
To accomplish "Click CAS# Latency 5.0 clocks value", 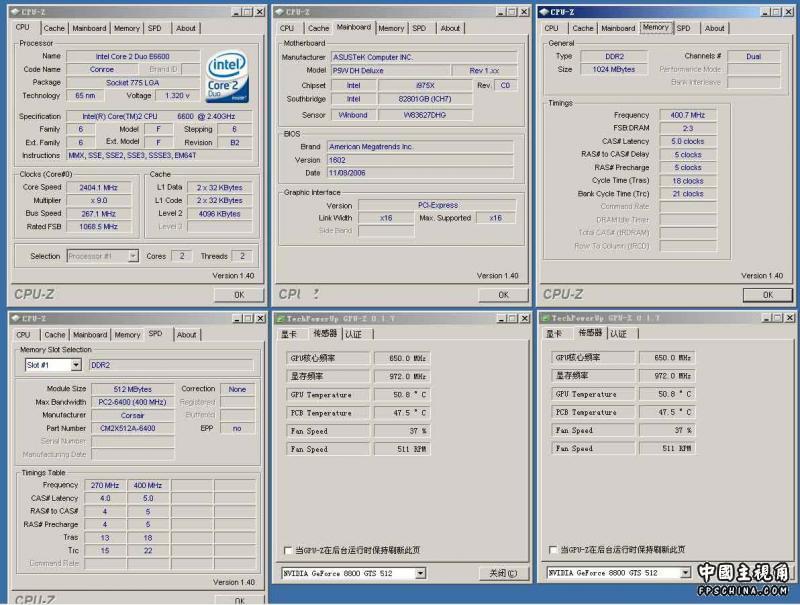I will 688,141.
